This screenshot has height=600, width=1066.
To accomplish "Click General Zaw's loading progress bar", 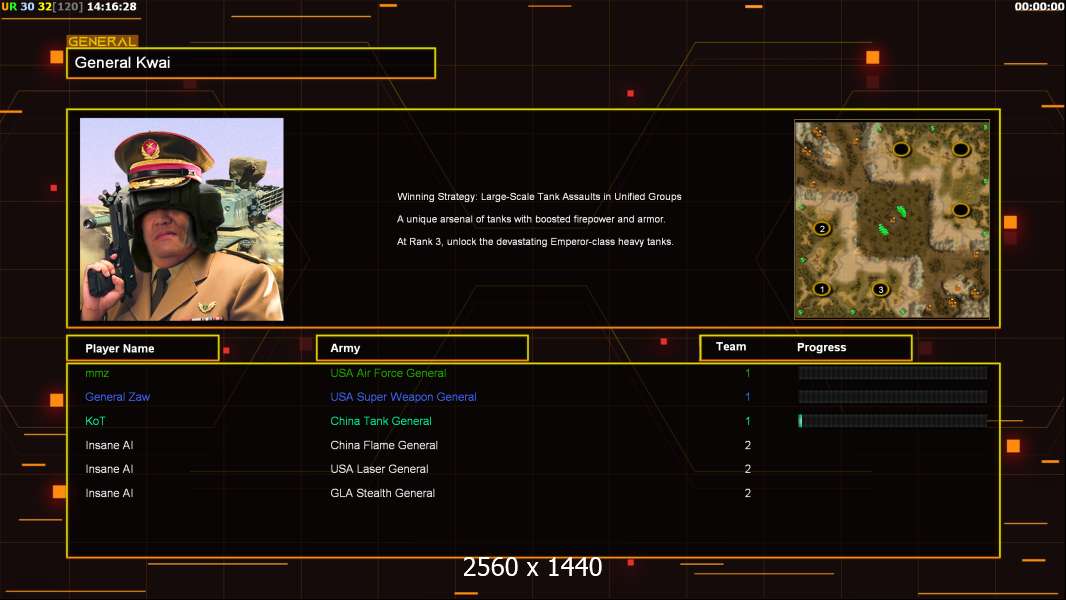I will click(892, 397).
